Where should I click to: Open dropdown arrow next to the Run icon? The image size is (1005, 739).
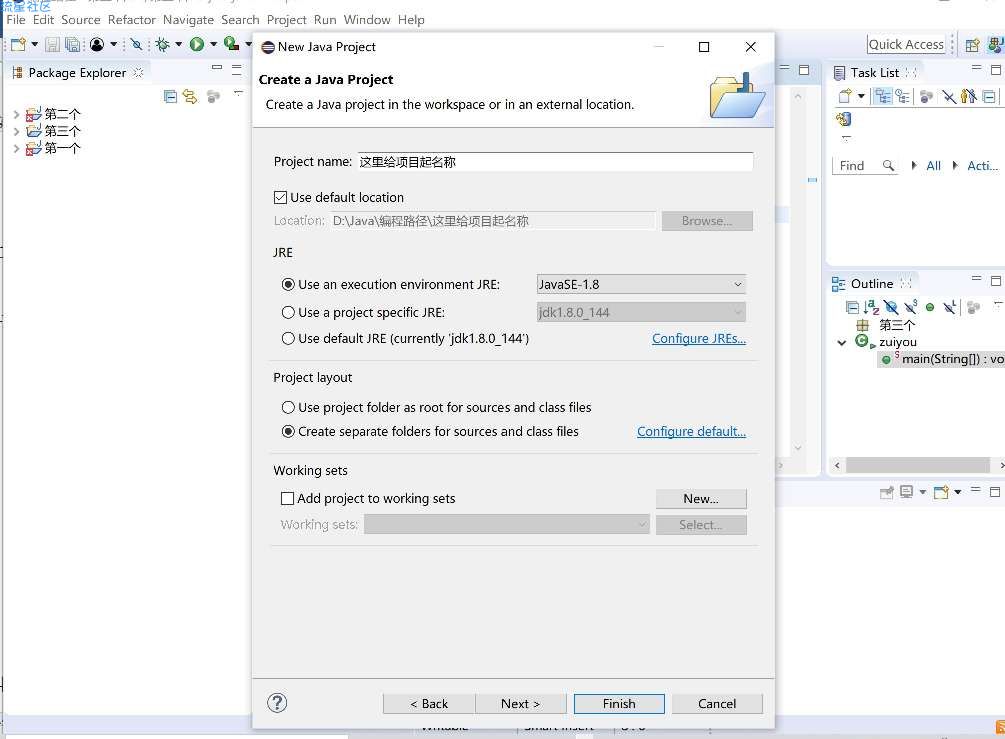(x=213, y=44)
